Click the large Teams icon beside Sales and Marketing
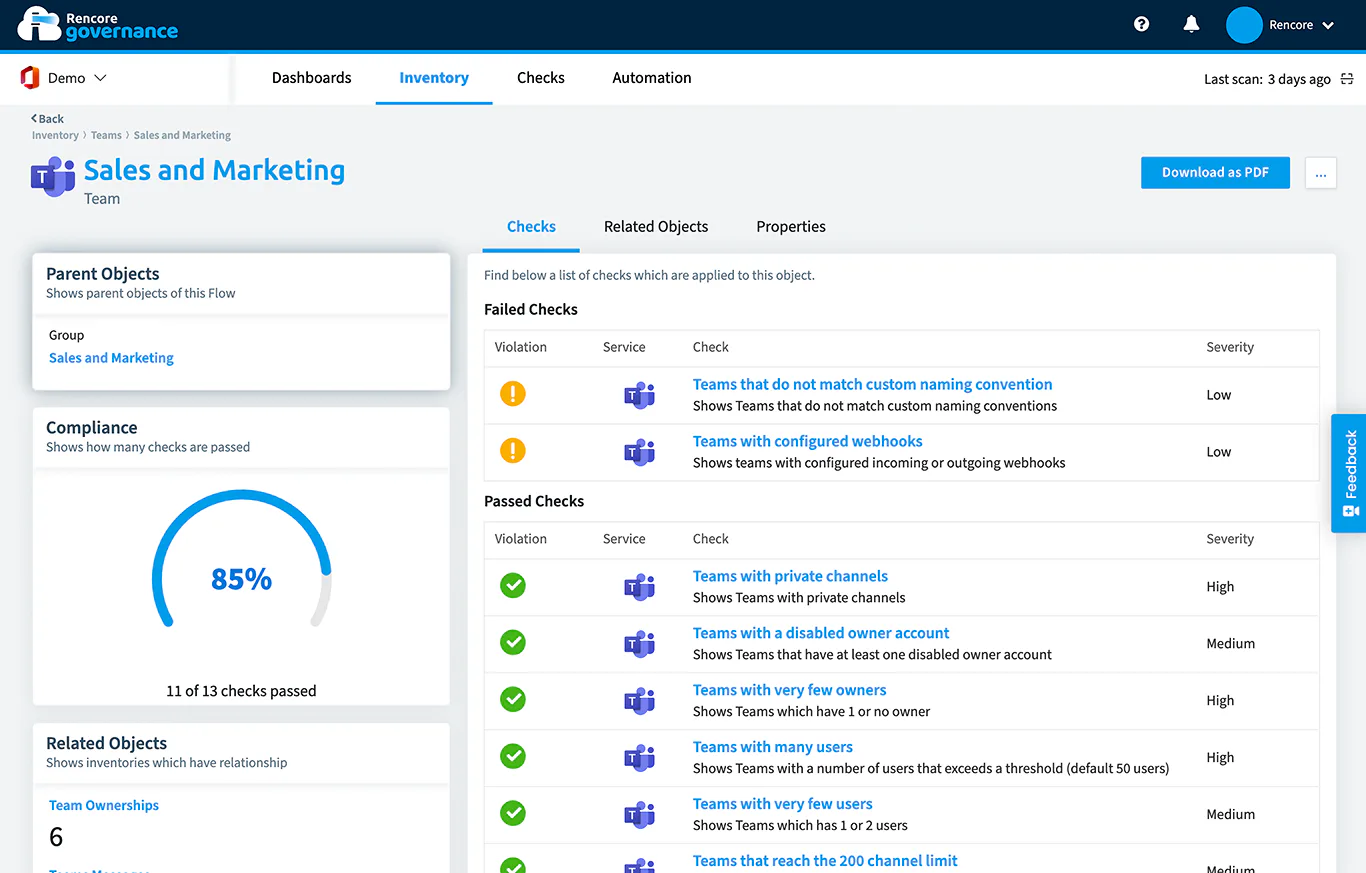Screen dimensions: 1366x873 click(x=53, y=177)
